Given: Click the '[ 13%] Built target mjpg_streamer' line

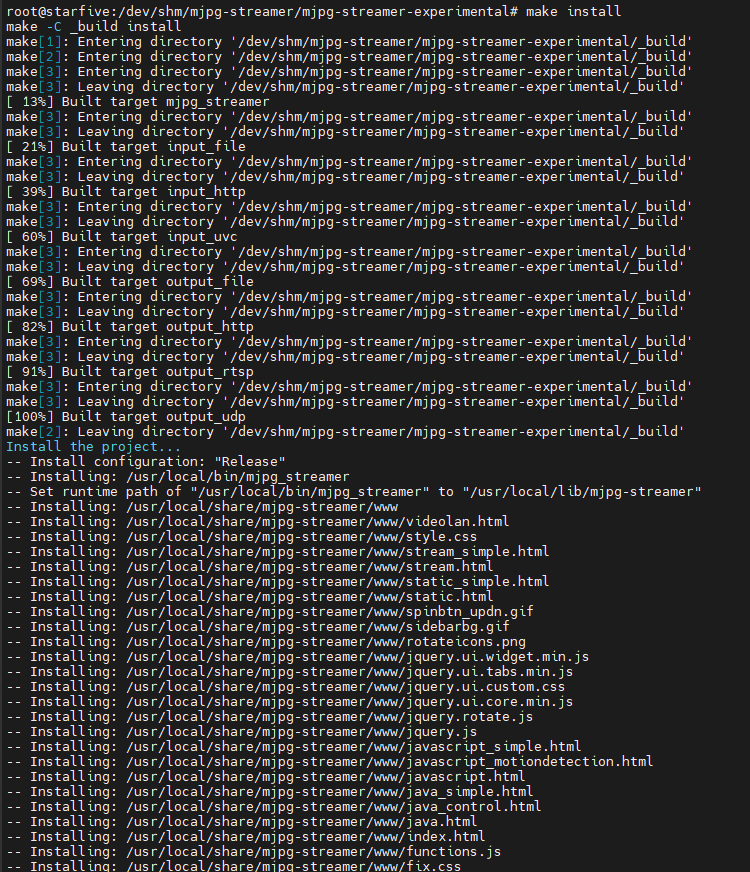Looking at the screenshot, I should pyautogui.click(x=138, y=101).
